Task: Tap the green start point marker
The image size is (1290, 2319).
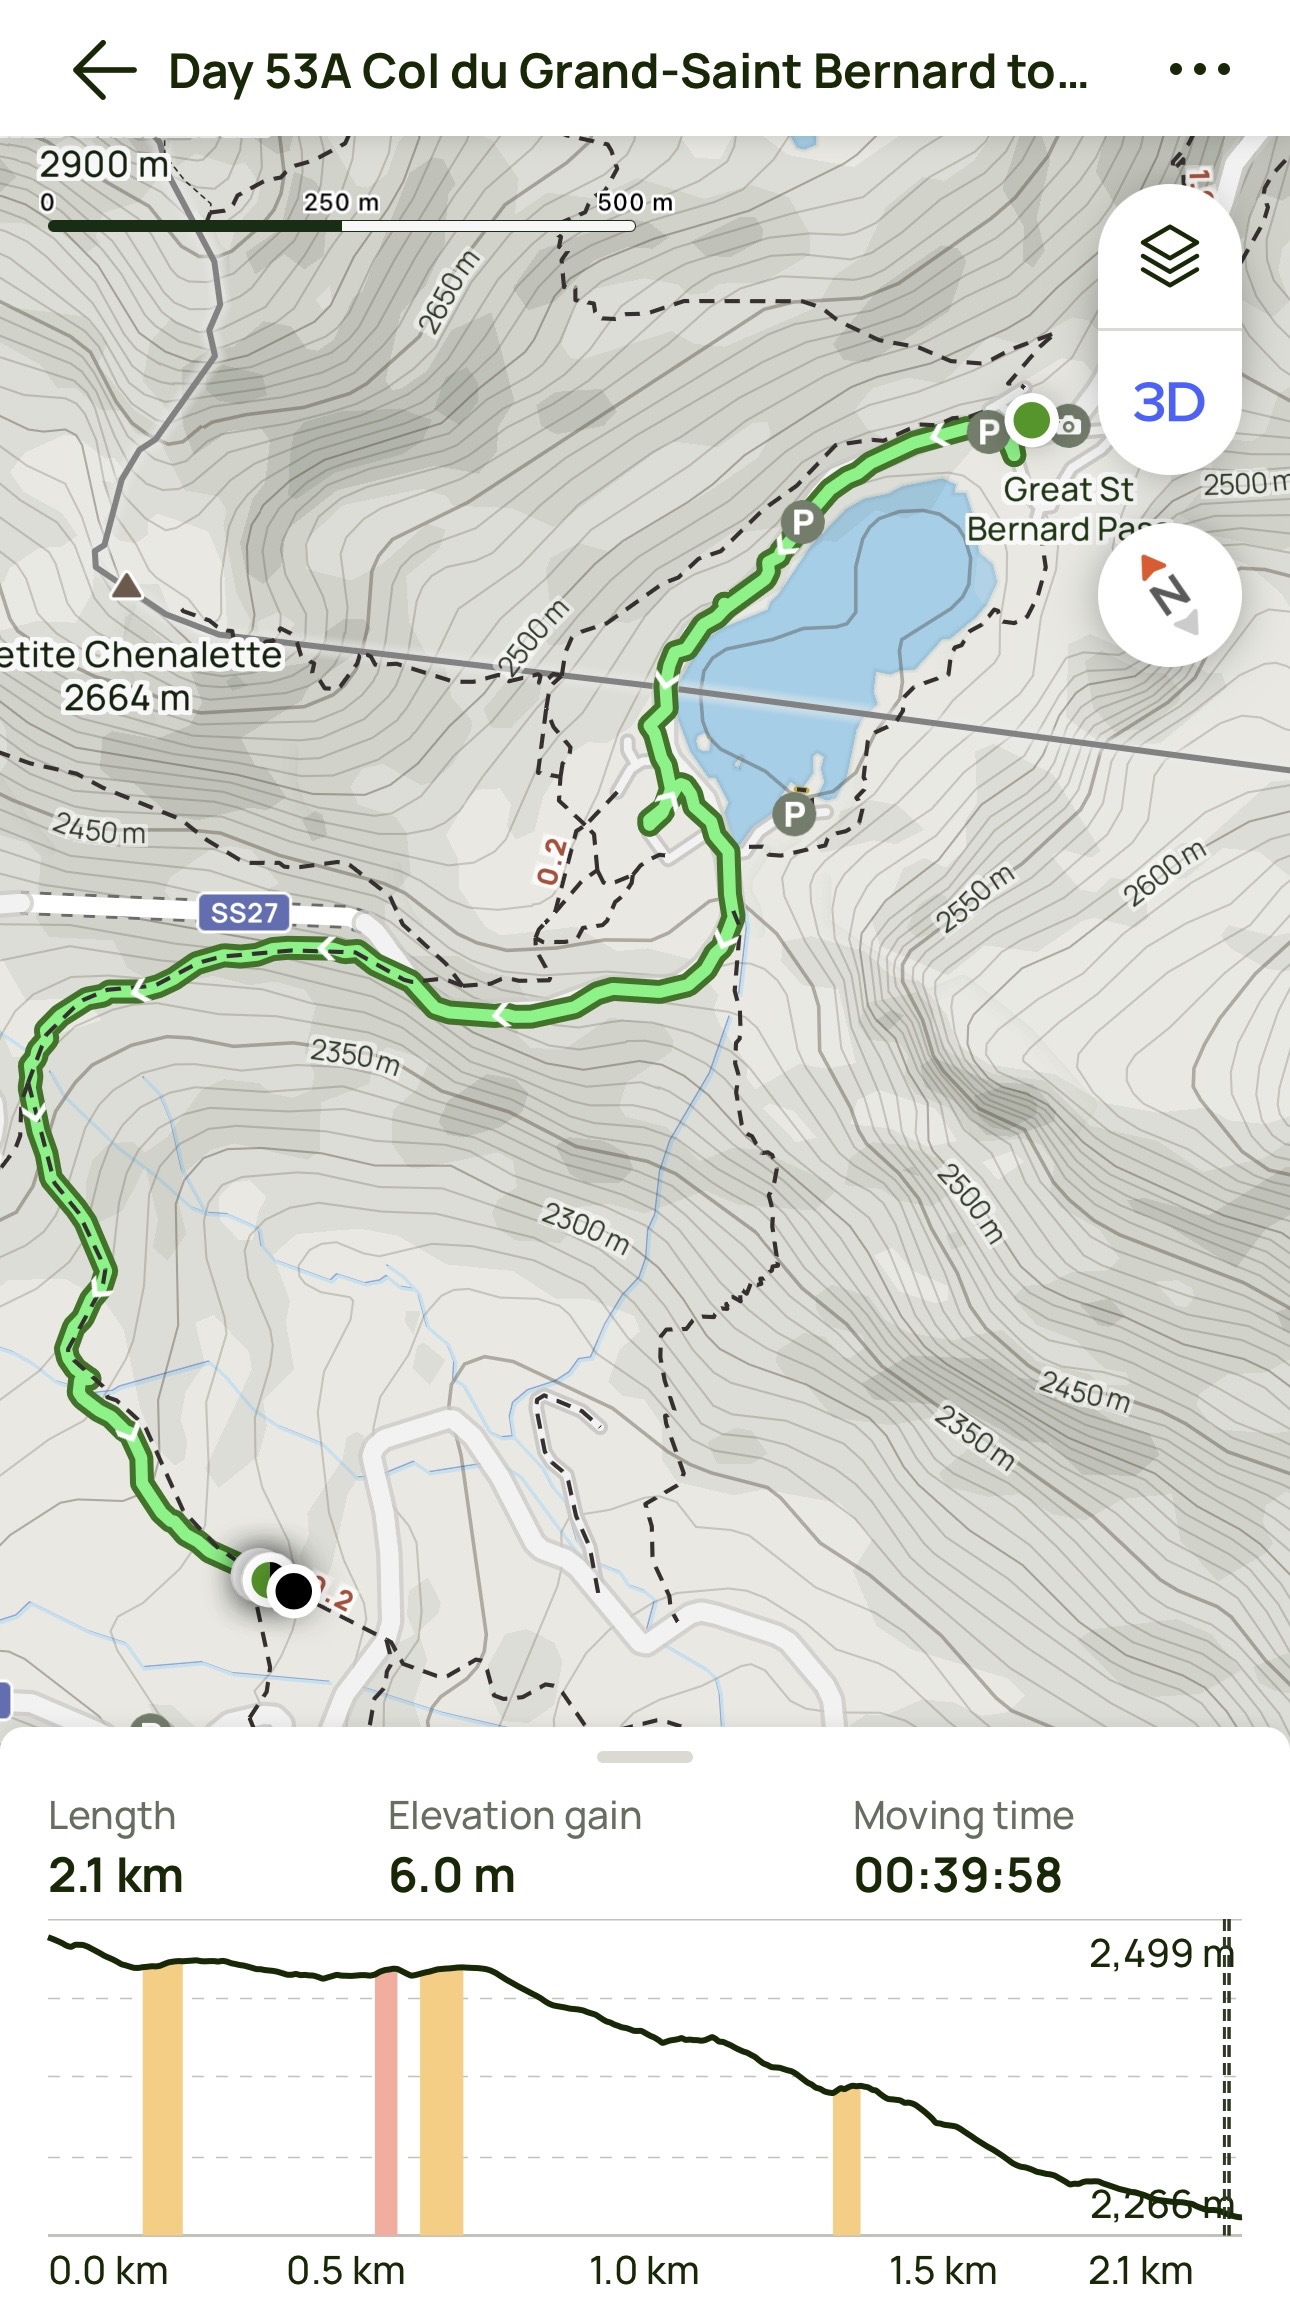Action: [1031, 420]
